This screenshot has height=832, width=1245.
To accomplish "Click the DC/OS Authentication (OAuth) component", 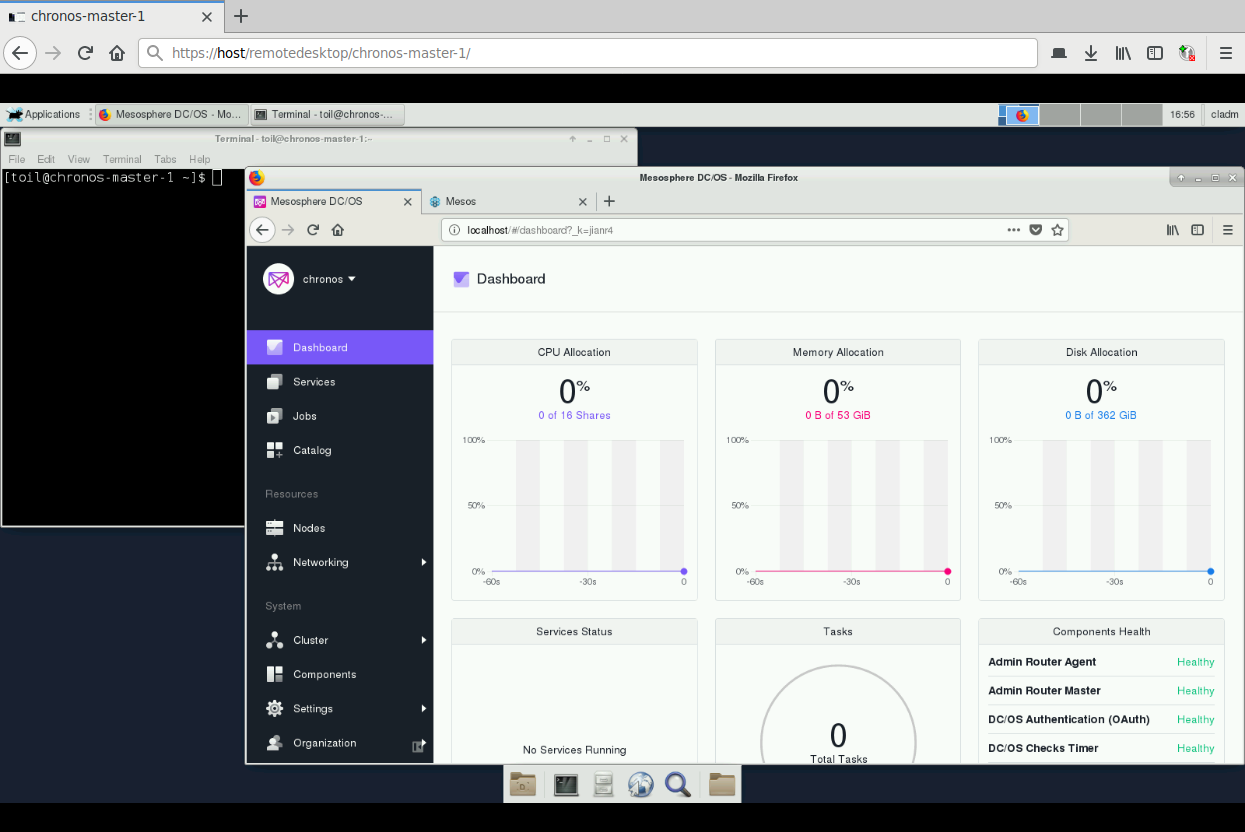I will click(x=1101, y=719).
